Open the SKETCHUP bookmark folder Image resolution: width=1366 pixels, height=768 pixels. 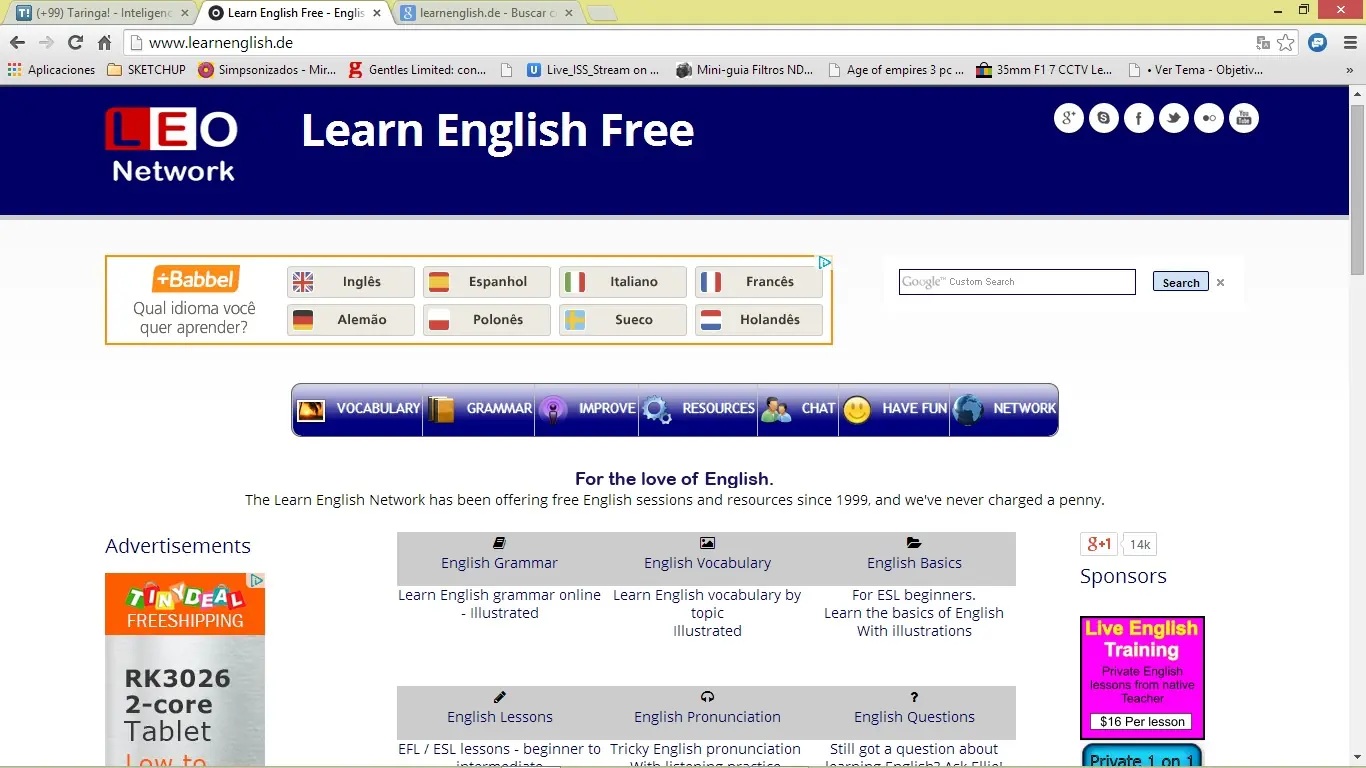(x=146, y=70)
